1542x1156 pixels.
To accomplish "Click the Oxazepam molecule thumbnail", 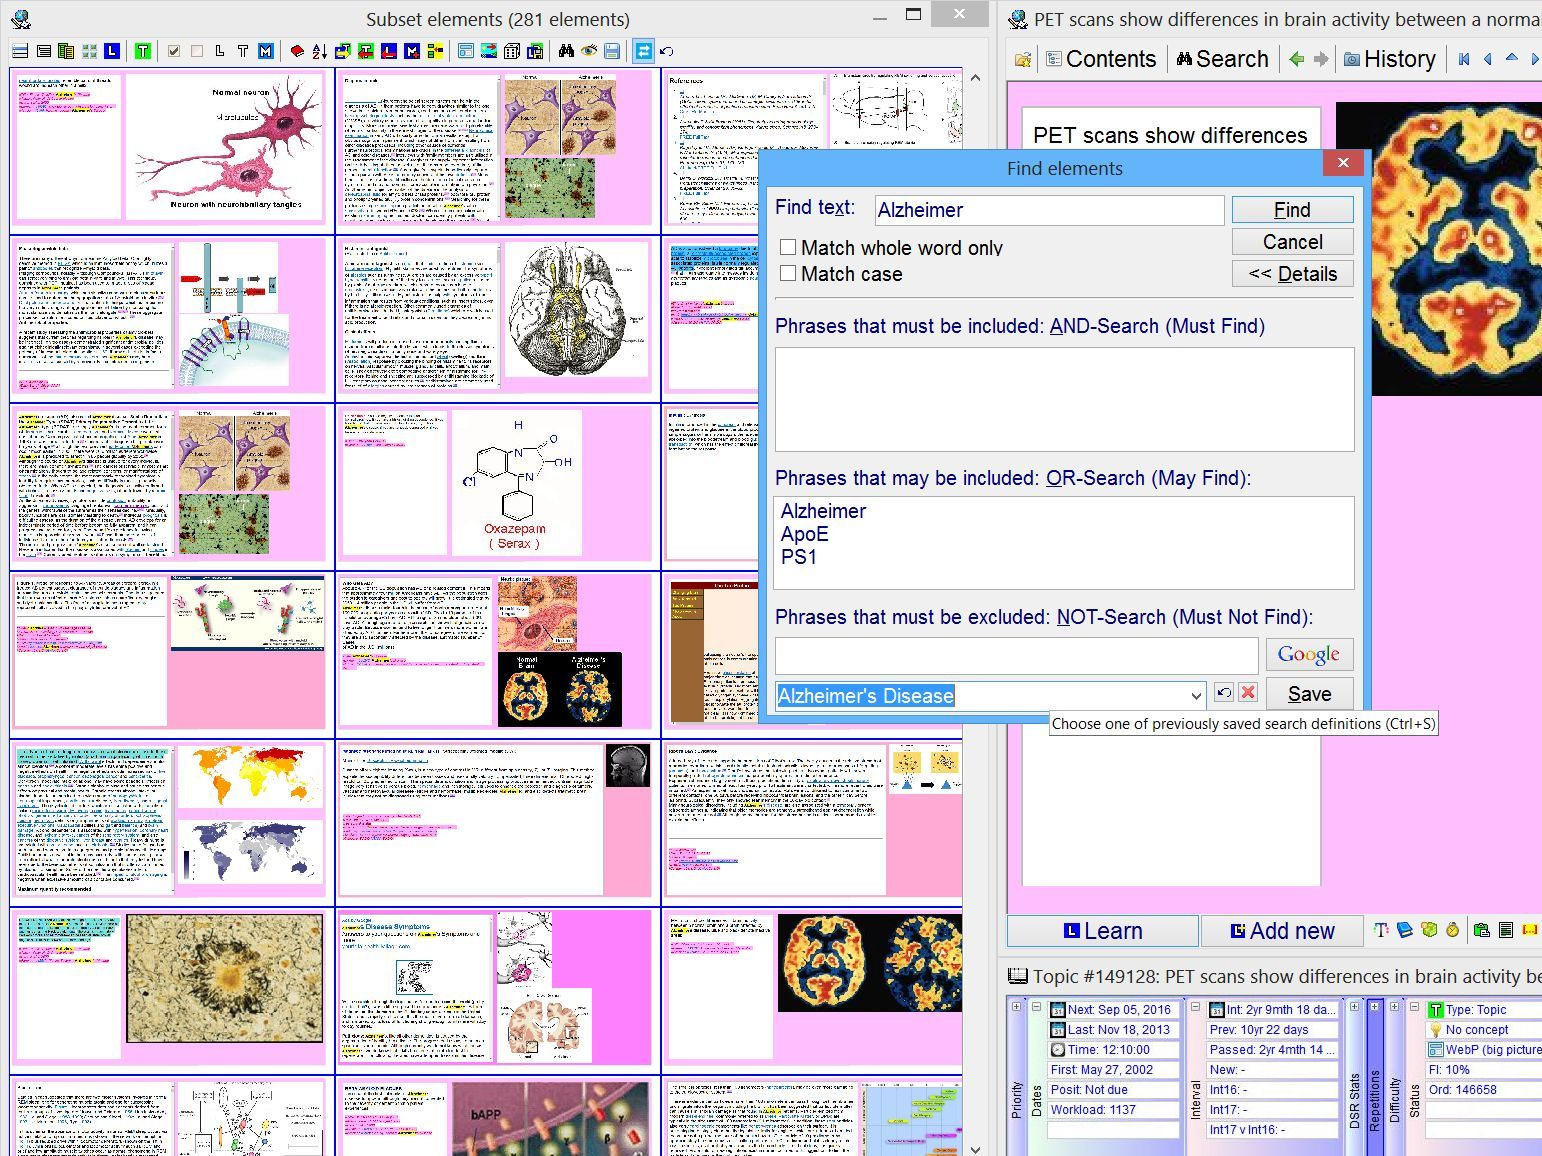I will [516, 483].
